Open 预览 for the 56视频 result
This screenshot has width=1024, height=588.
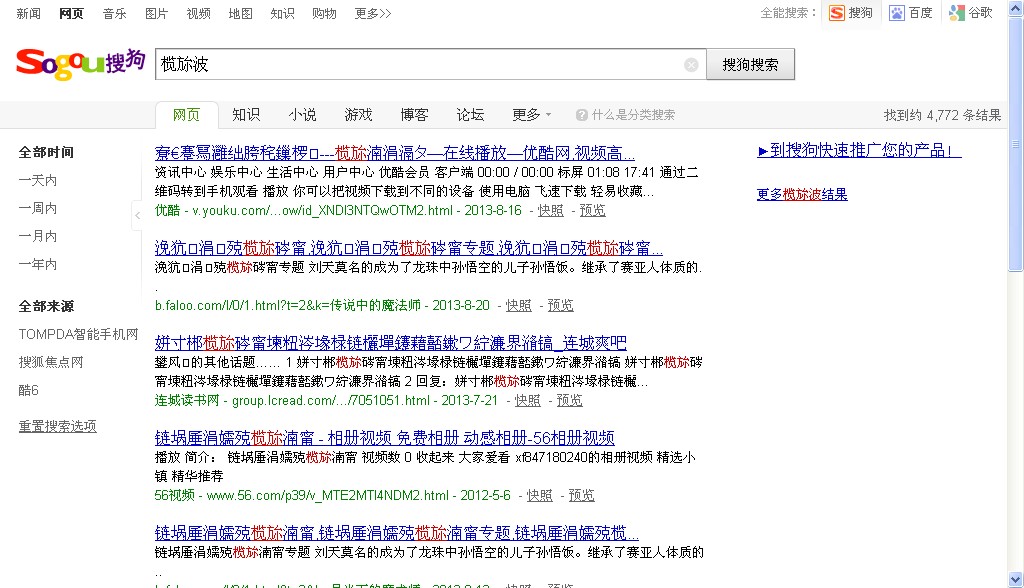pos(581,495)
